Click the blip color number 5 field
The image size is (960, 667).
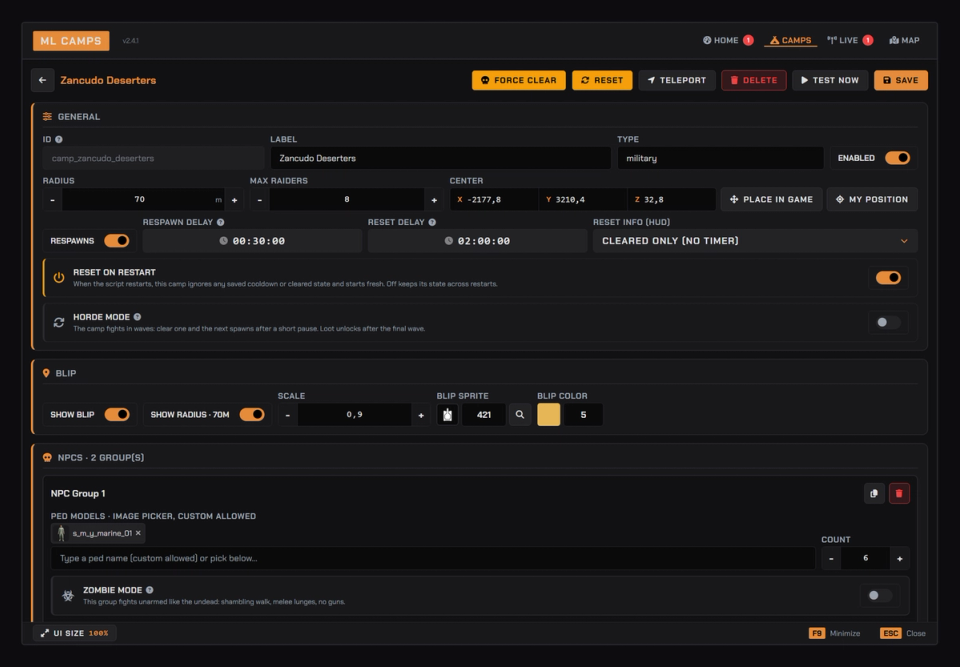pos(583,415)
